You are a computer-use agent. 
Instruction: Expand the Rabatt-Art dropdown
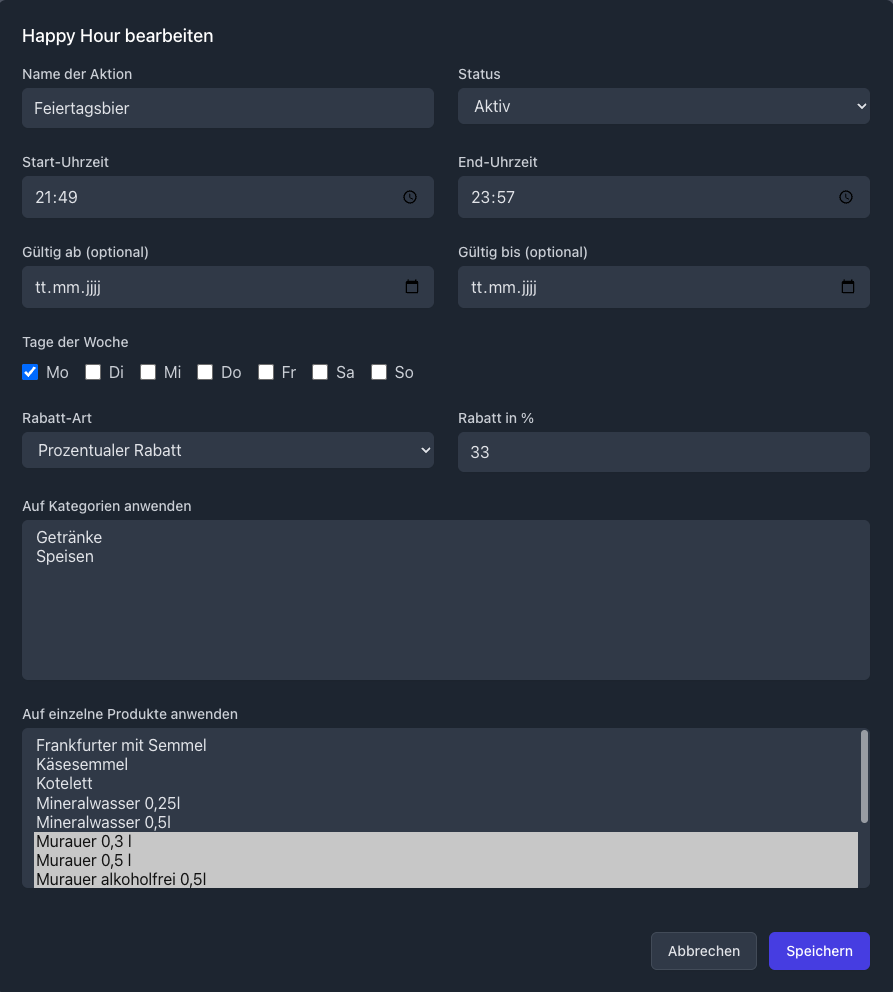(x=227, y=450)
